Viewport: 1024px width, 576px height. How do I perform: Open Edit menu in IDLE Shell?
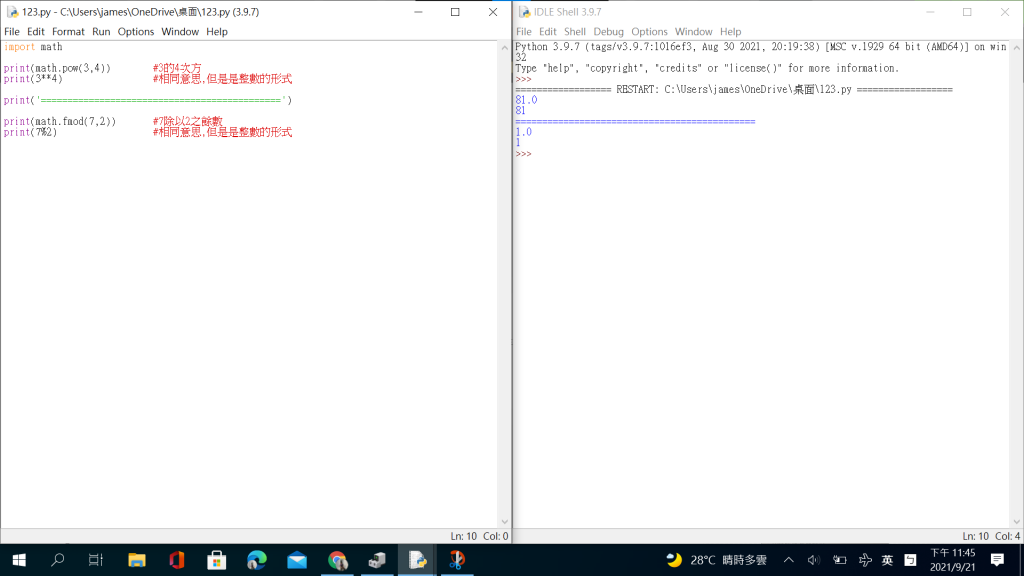coord(548,31)
